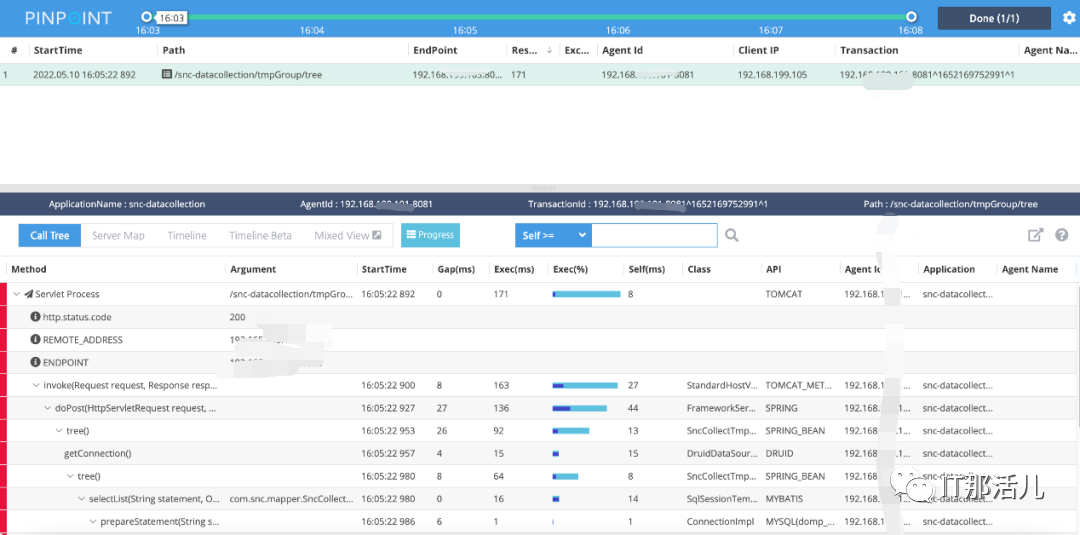The width and height of the screenshot is (1080, 535).
Task: Click the info icon beside http.status.code
Action: [x=35, y=317]
